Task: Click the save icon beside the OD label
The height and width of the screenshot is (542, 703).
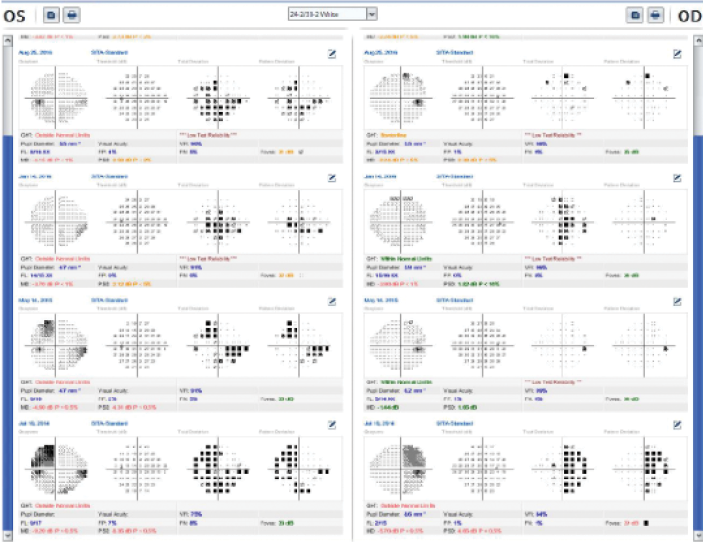Action: pyautogui.click(x=635, y=15)
